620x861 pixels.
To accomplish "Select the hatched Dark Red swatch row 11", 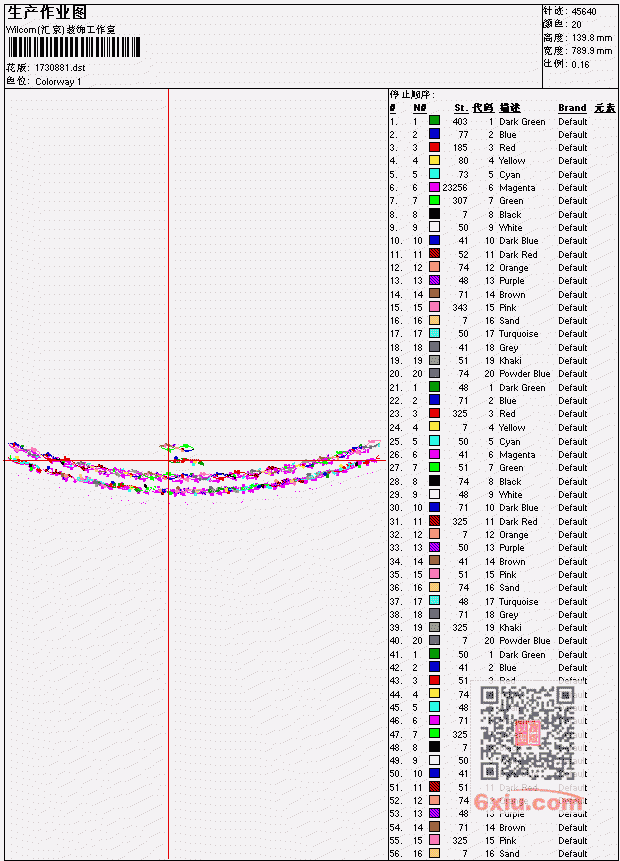I will coord(434,254).
